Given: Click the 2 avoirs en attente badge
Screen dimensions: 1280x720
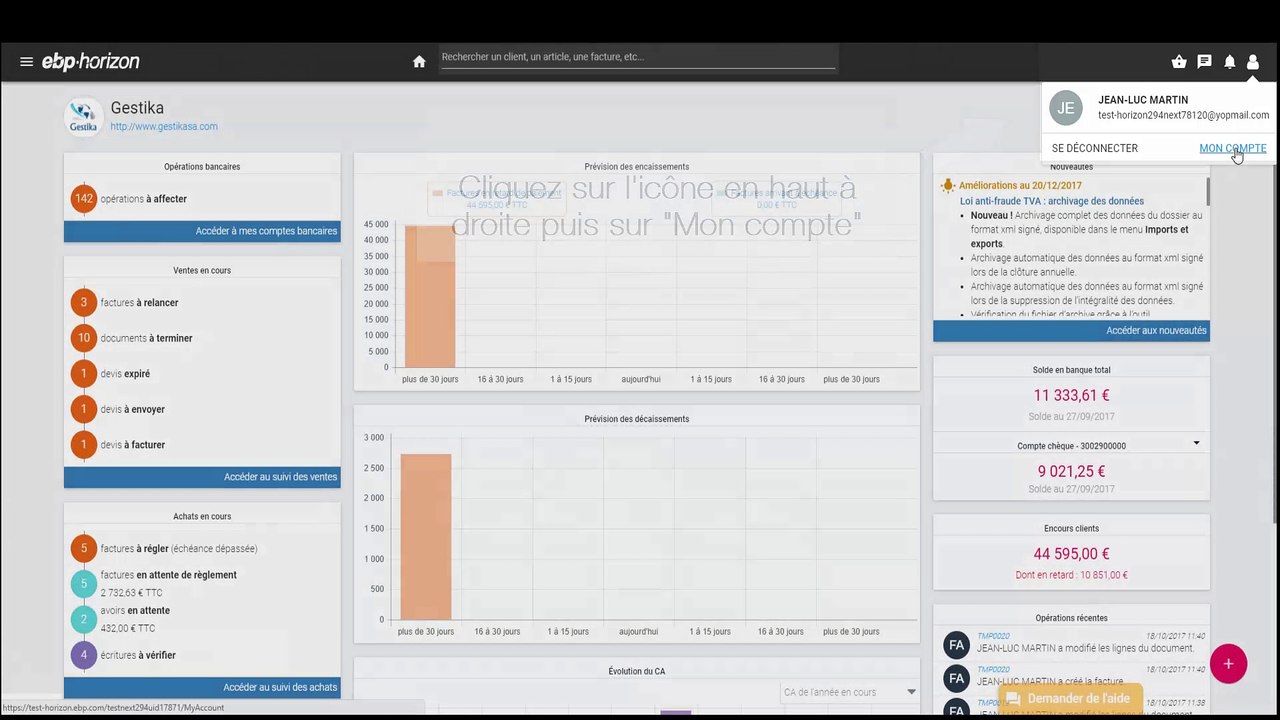Looking at the screenshot, I should 84,620.
